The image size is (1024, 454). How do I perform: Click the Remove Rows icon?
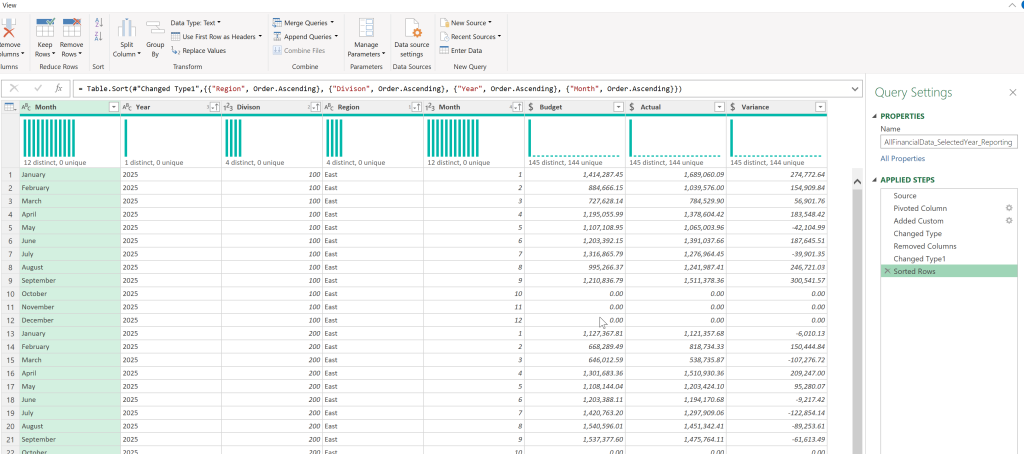71,28
